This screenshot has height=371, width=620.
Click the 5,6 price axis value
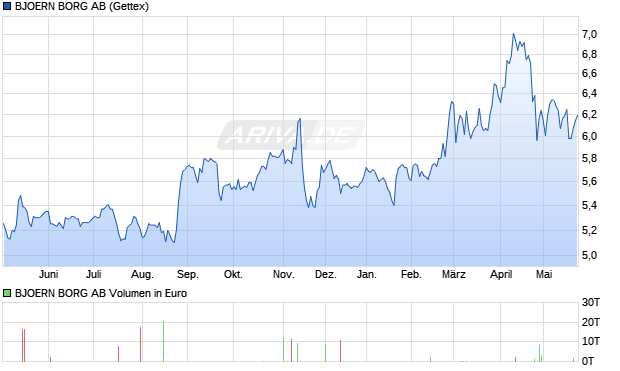[x=589, y=182]
